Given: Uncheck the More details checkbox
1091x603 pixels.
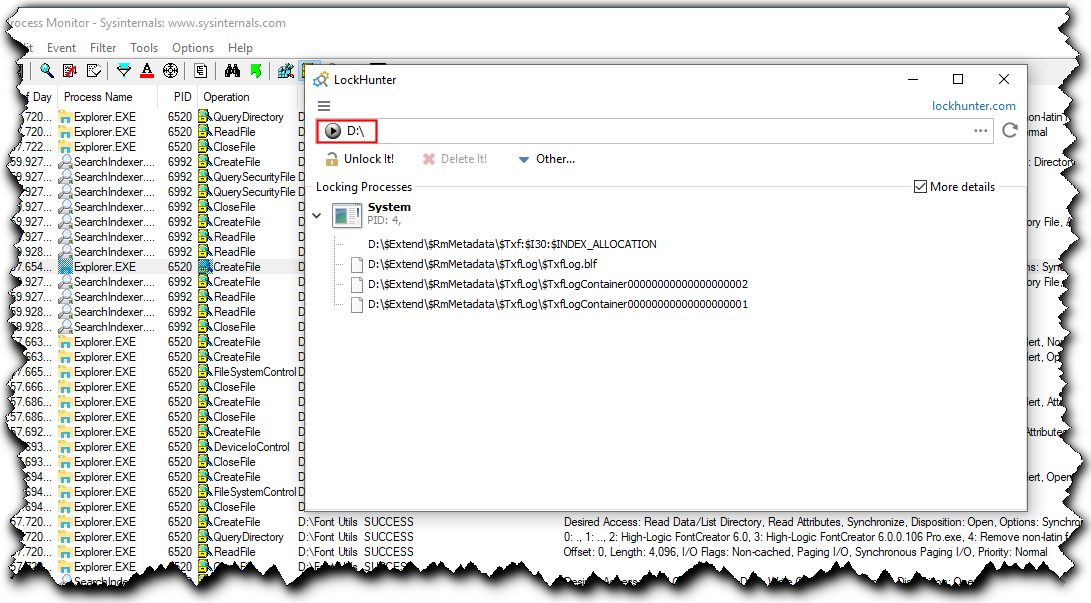Looking at the screenshot, I should pos(921,187).
